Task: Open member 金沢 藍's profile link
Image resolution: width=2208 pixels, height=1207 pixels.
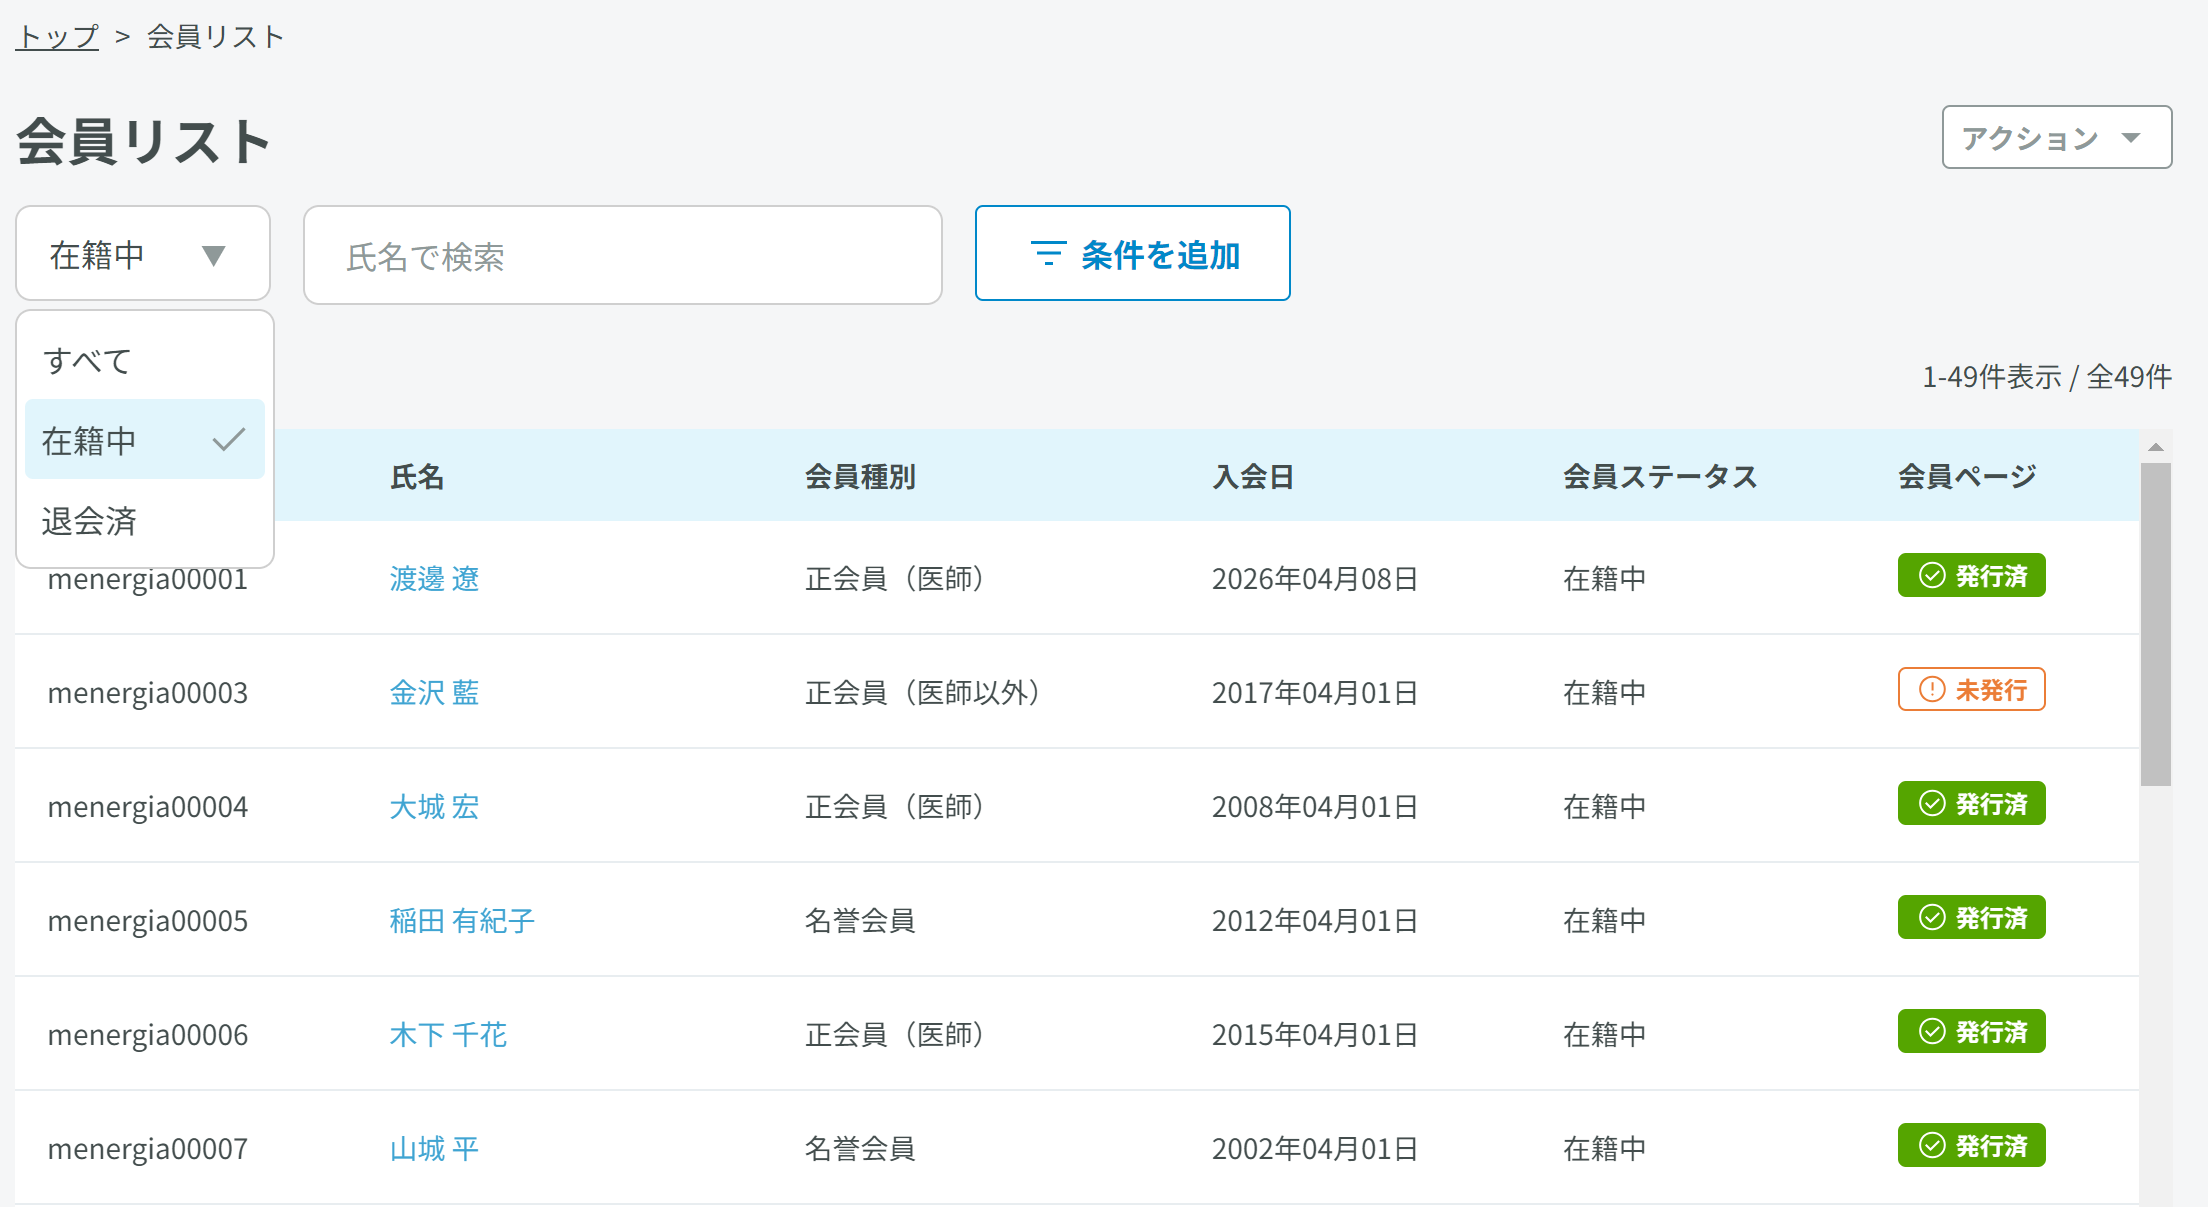Action: coord(434,693)
